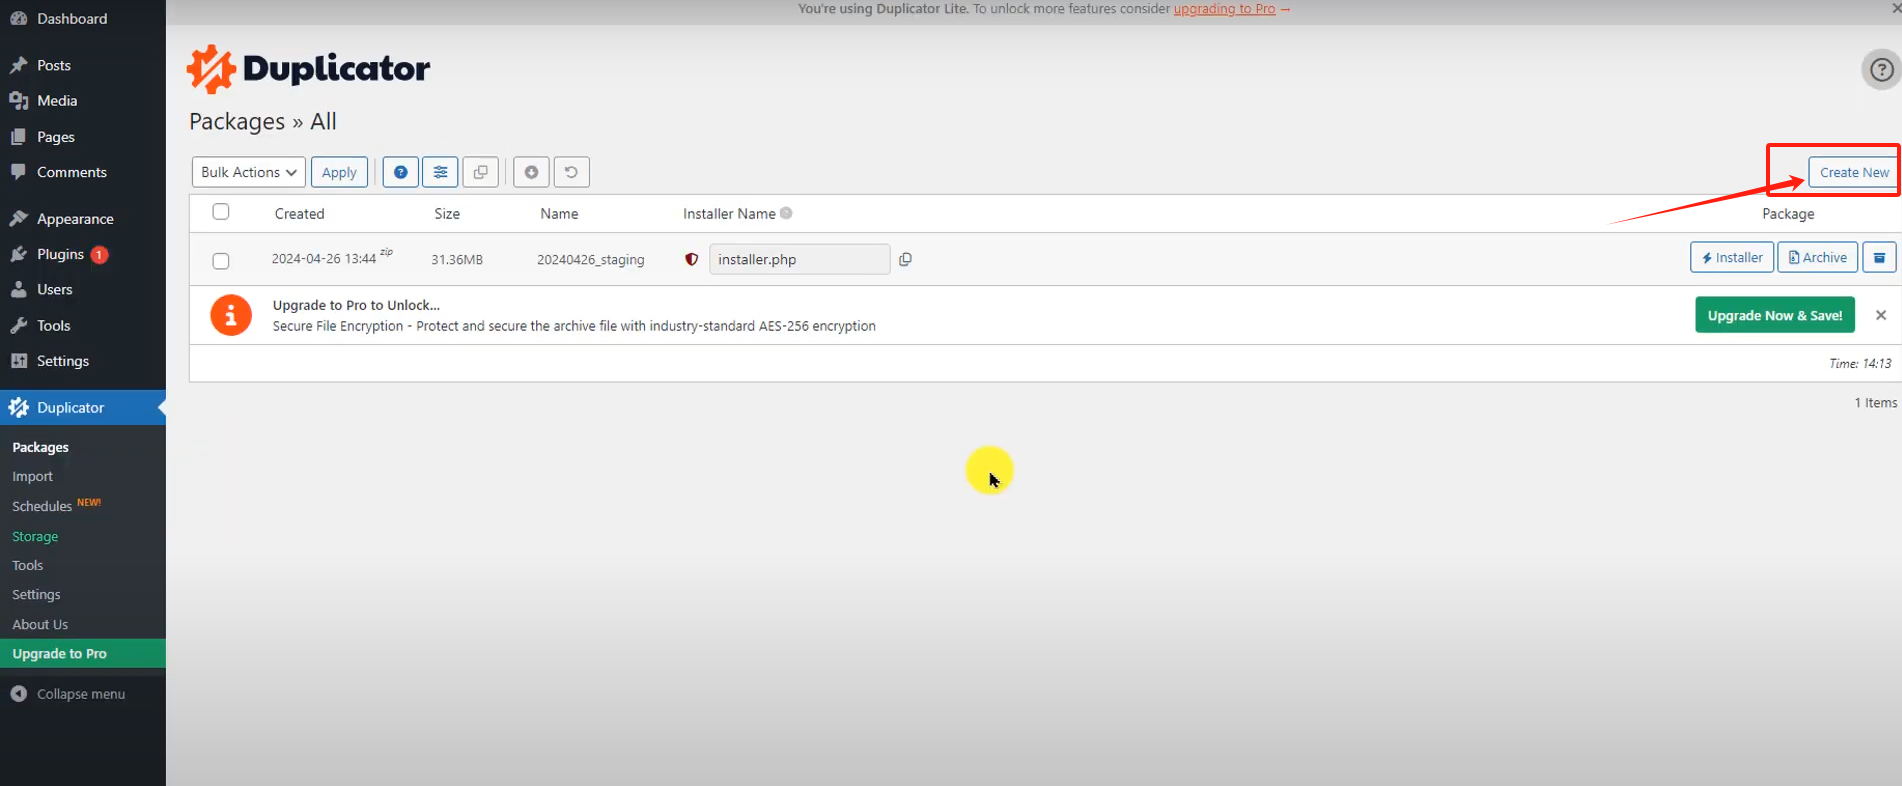Copy the installer.php name to clipboard

click(905, 259)
